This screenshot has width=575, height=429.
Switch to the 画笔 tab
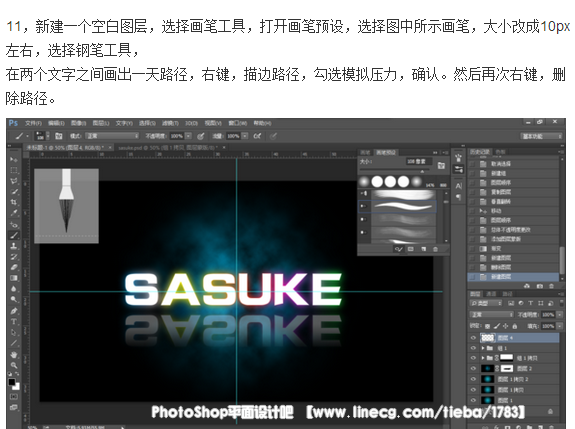(365, 152)
